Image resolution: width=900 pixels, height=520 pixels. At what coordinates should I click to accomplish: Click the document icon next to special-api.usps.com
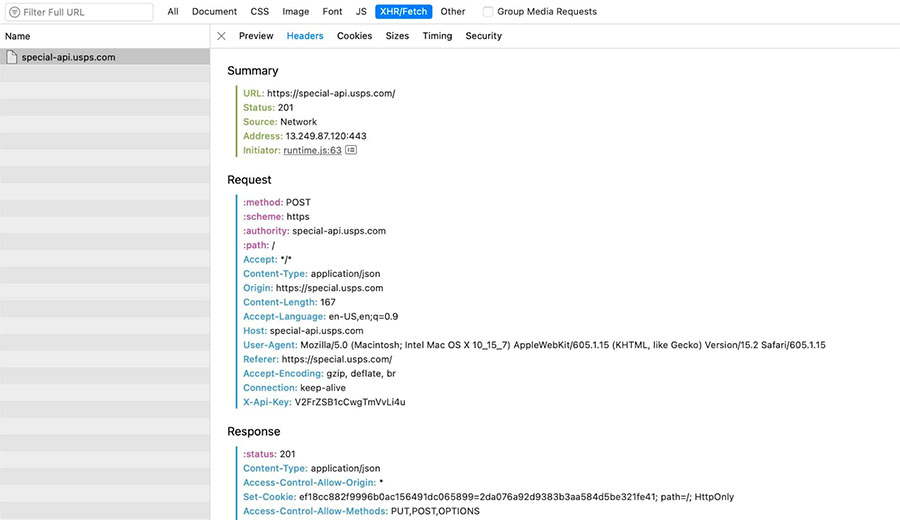click(x=11, y=57)
